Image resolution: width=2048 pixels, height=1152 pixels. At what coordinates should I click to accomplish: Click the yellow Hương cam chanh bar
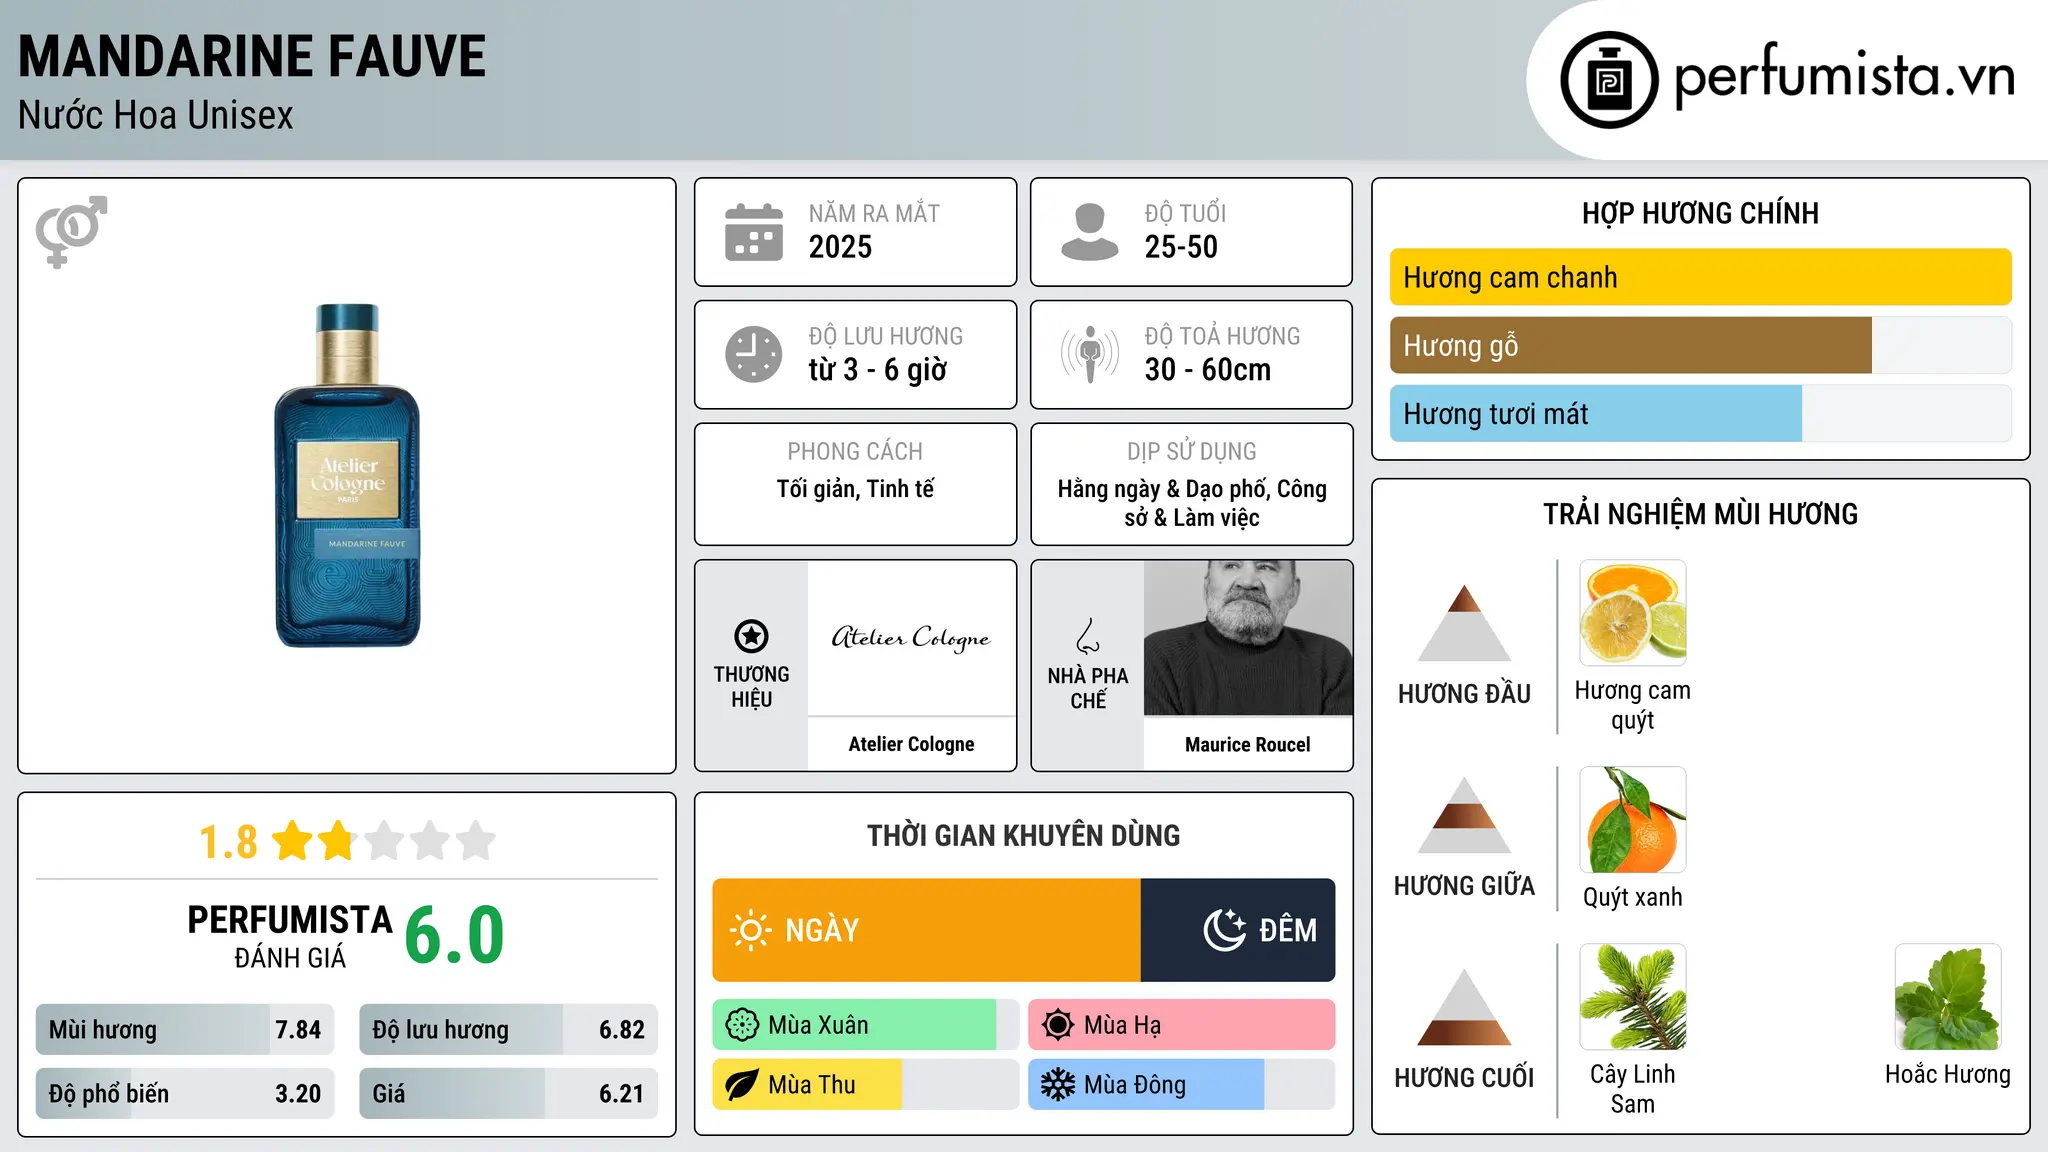point(1700,277)
